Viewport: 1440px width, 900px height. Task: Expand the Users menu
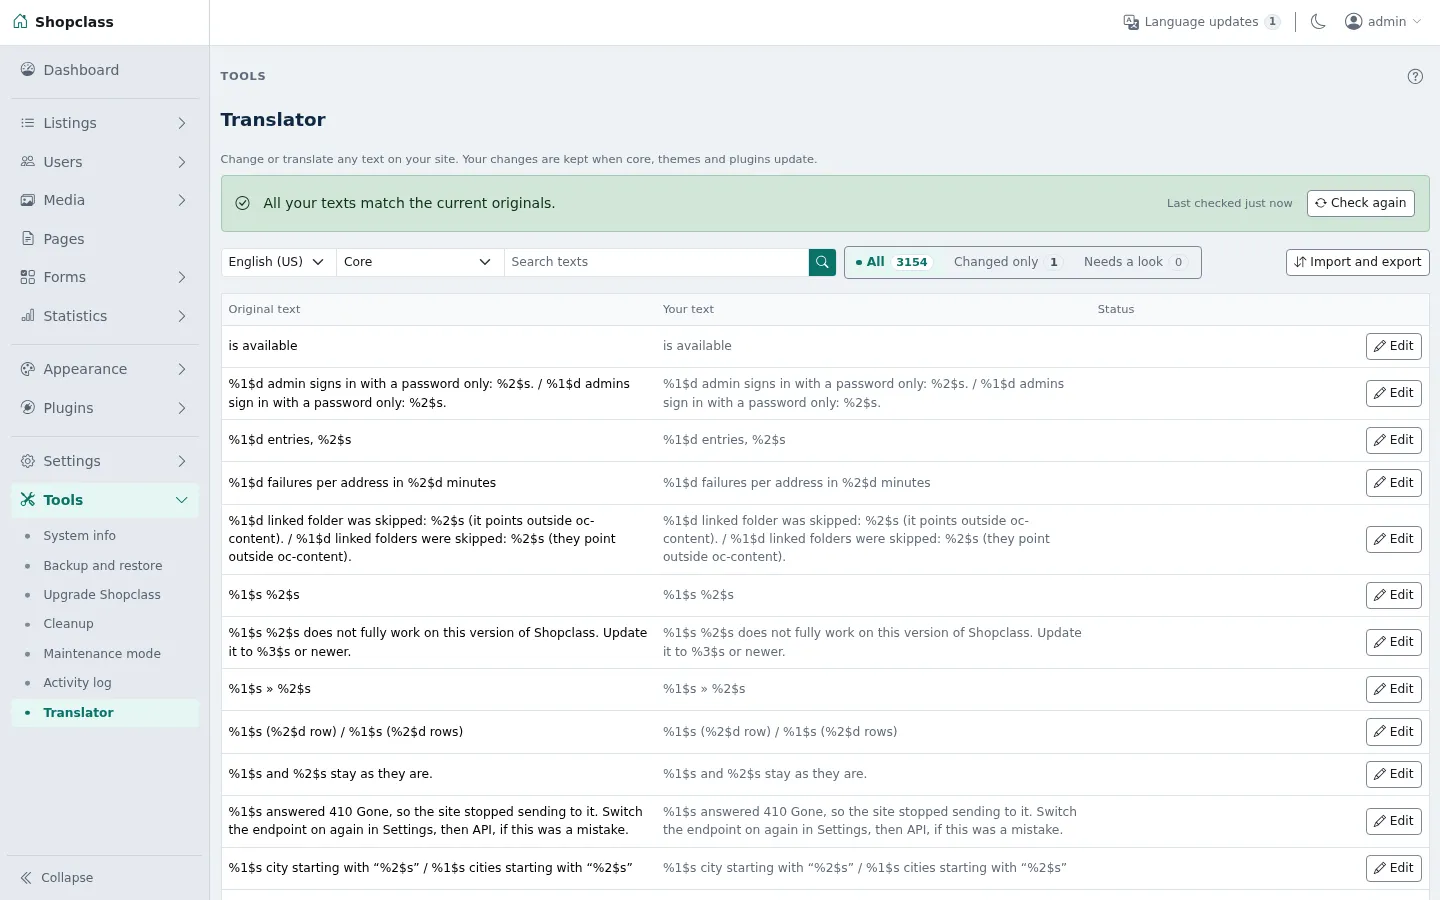coord(105,162)
